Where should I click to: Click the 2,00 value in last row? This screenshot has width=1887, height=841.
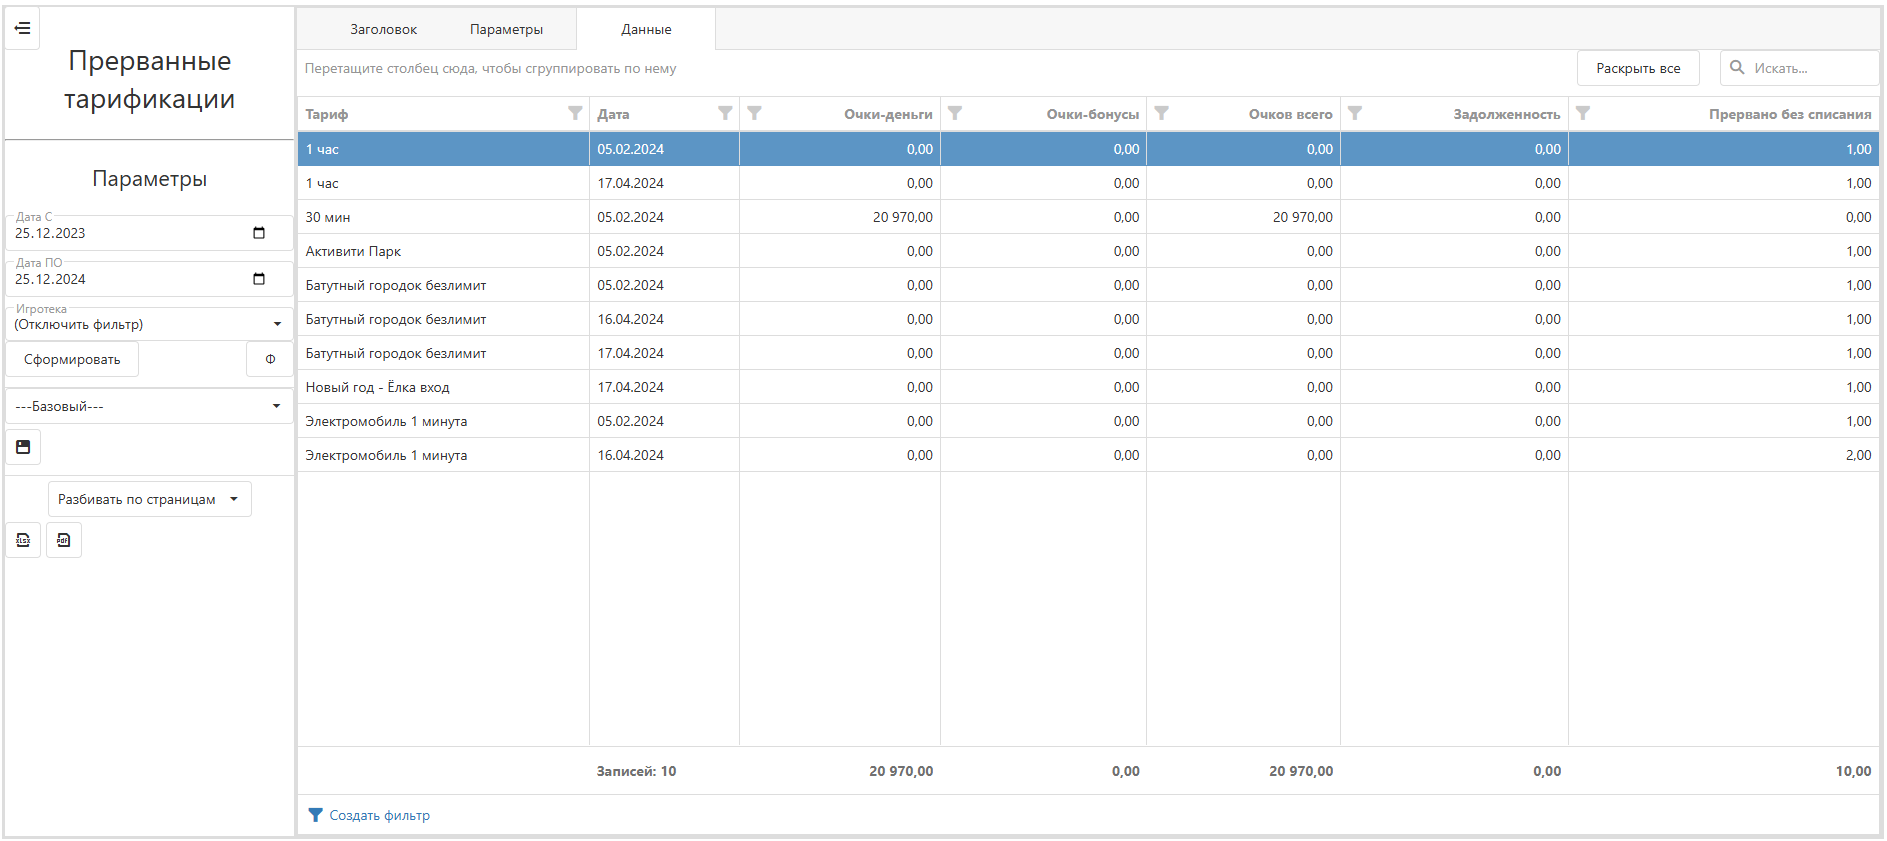point(1858,455)
